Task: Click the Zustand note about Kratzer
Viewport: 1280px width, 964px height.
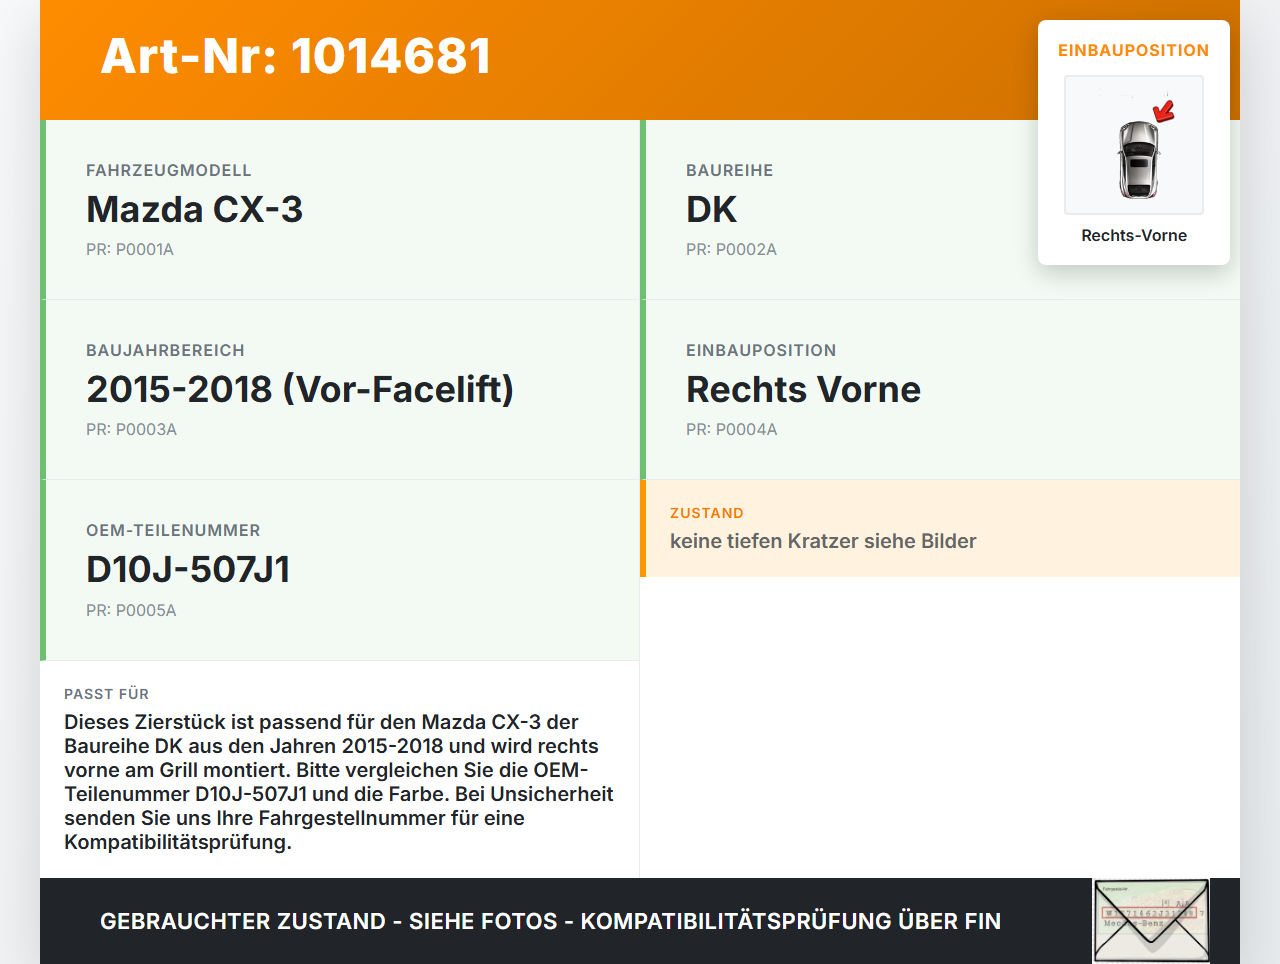Action: pos(823,541)
